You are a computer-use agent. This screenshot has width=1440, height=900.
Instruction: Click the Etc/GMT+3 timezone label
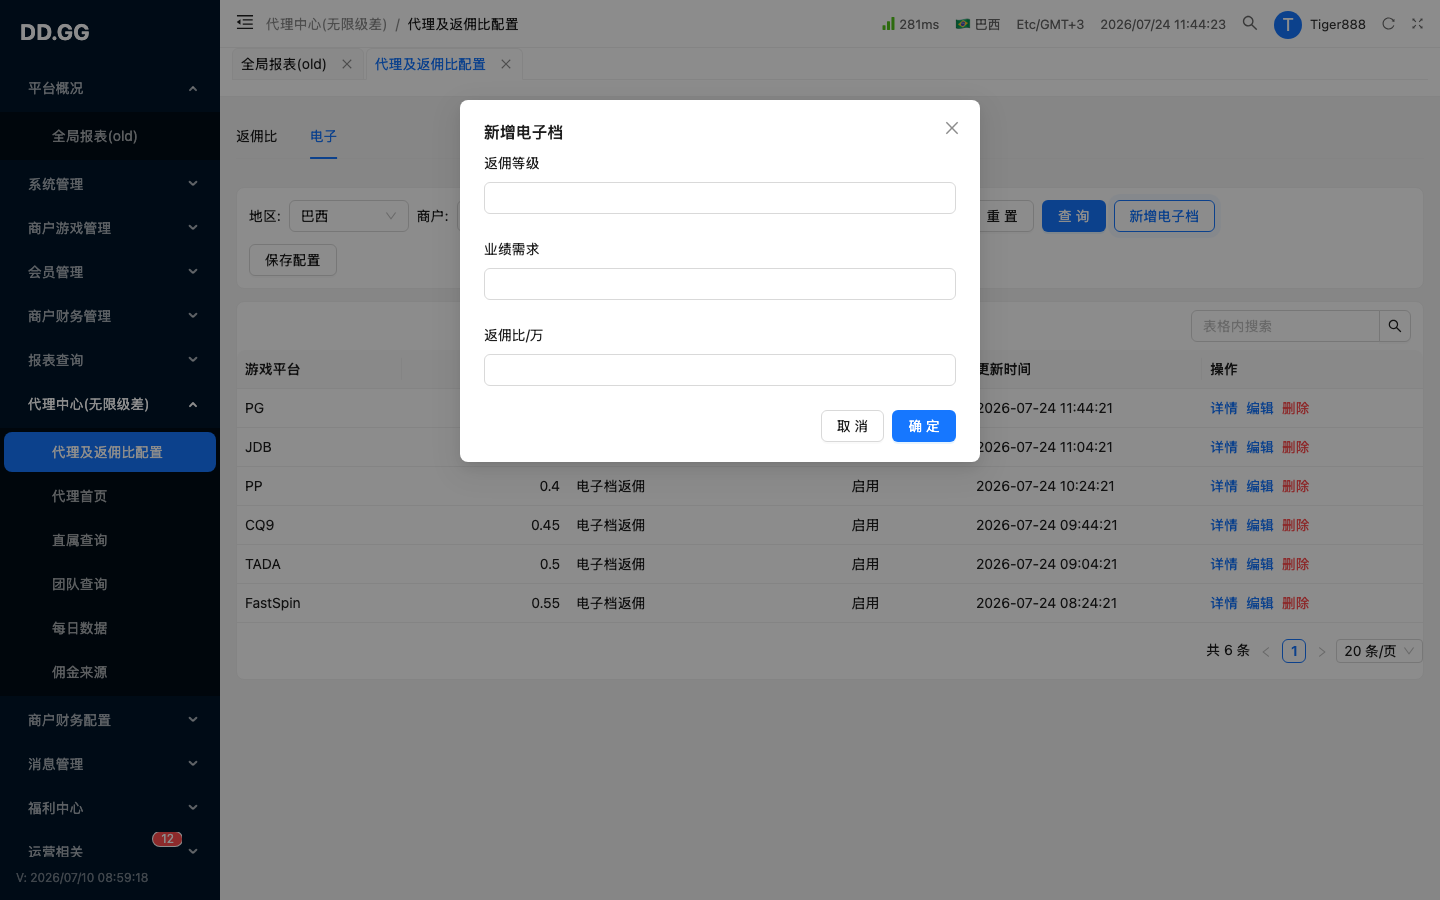[x=1050, y=24]
